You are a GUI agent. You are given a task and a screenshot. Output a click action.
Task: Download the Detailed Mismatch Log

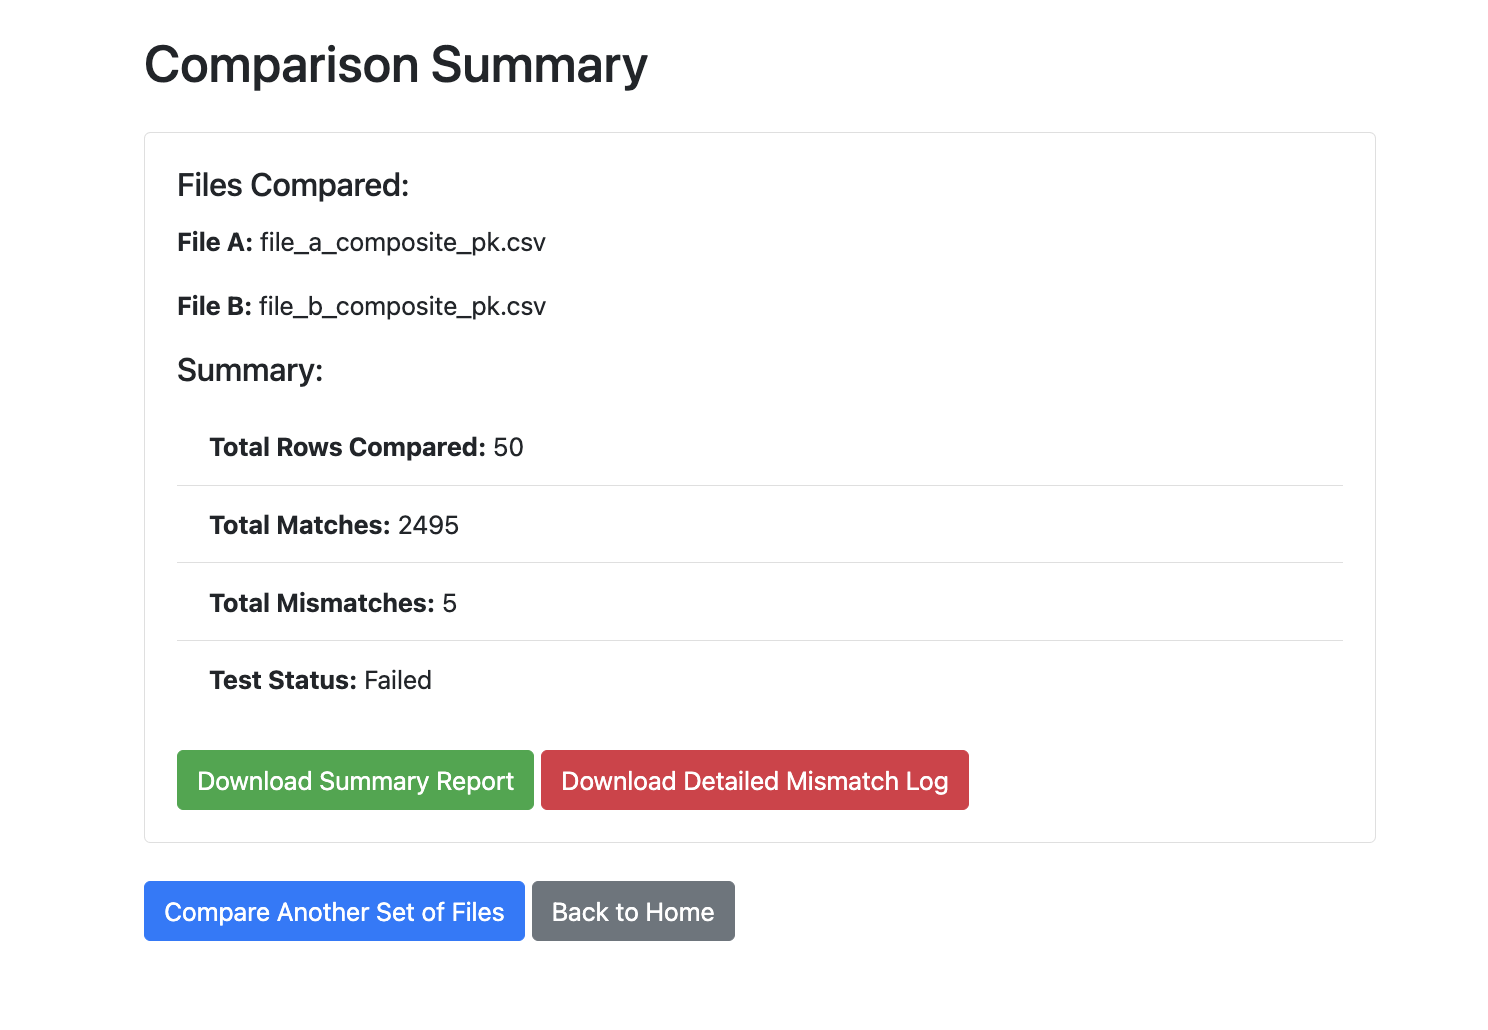(755, 780)
